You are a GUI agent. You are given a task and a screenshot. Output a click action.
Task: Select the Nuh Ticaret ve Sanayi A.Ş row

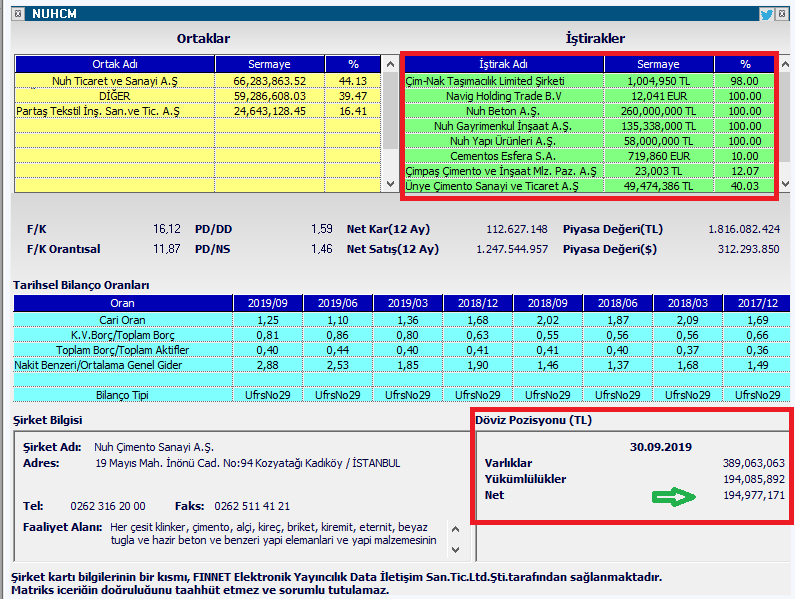(198, 81)
